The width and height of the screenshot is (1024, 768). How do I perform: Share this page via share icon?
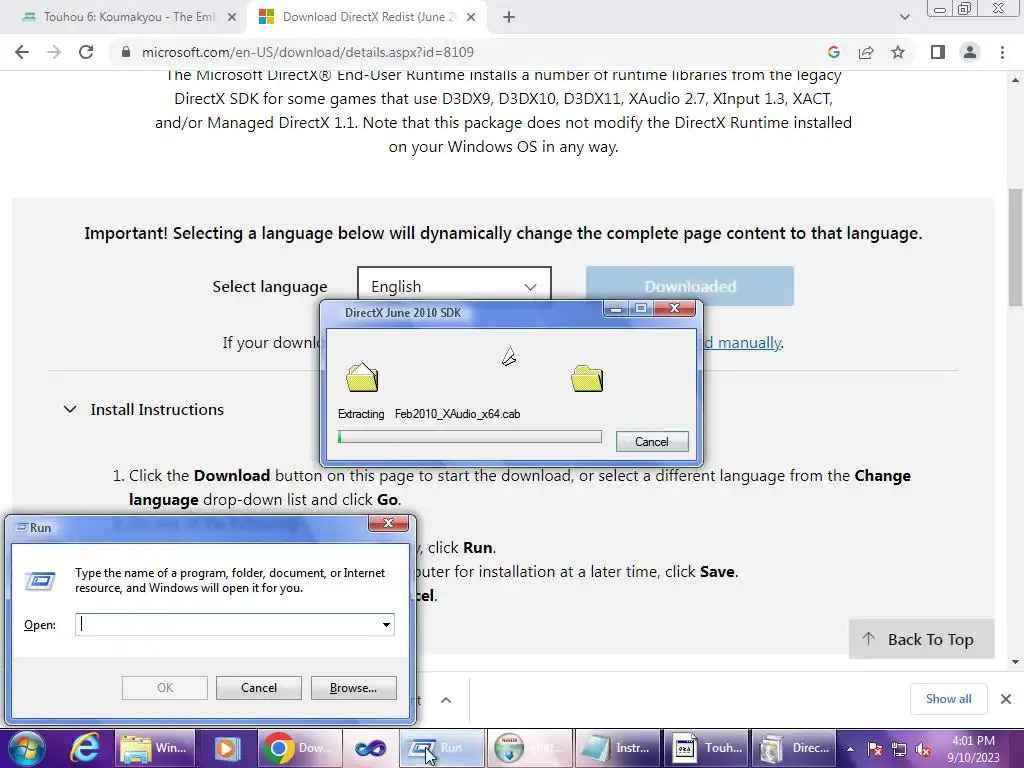click(866, 52)
